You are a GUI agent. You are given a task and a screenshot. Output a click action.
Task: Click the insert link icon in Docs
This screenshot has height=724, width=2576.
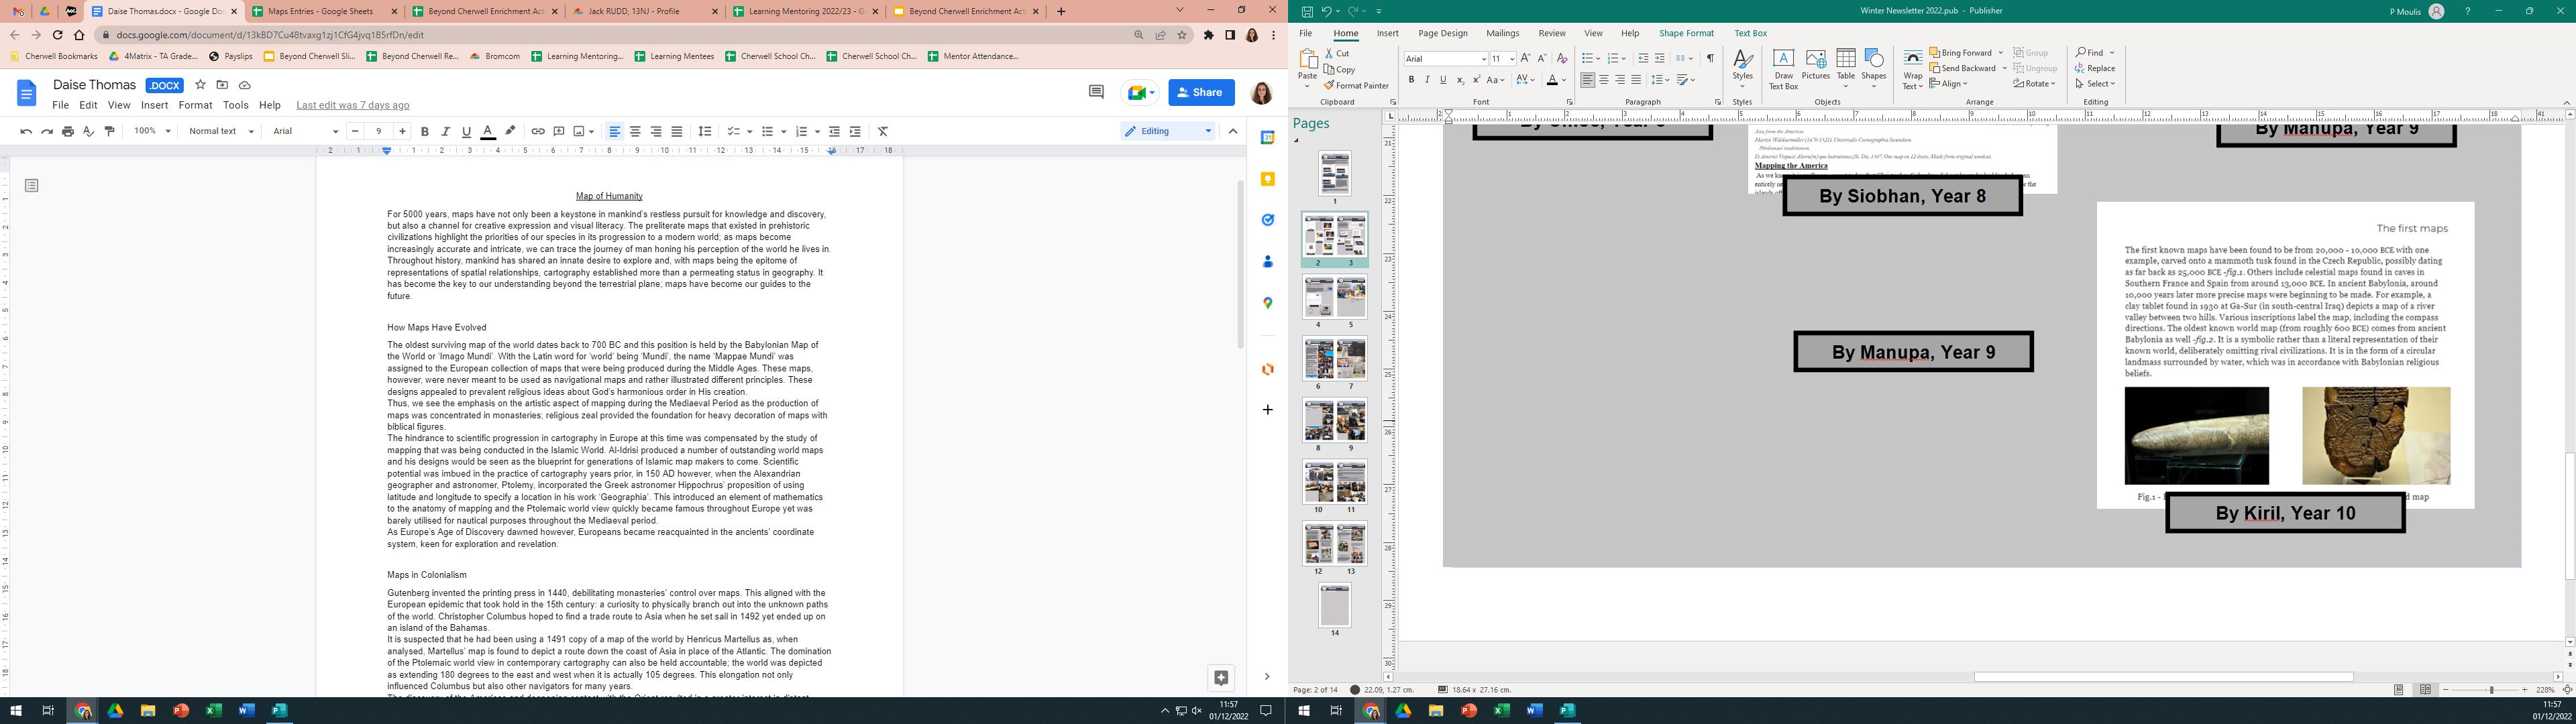pyautogui.click(x=538, y=131)
